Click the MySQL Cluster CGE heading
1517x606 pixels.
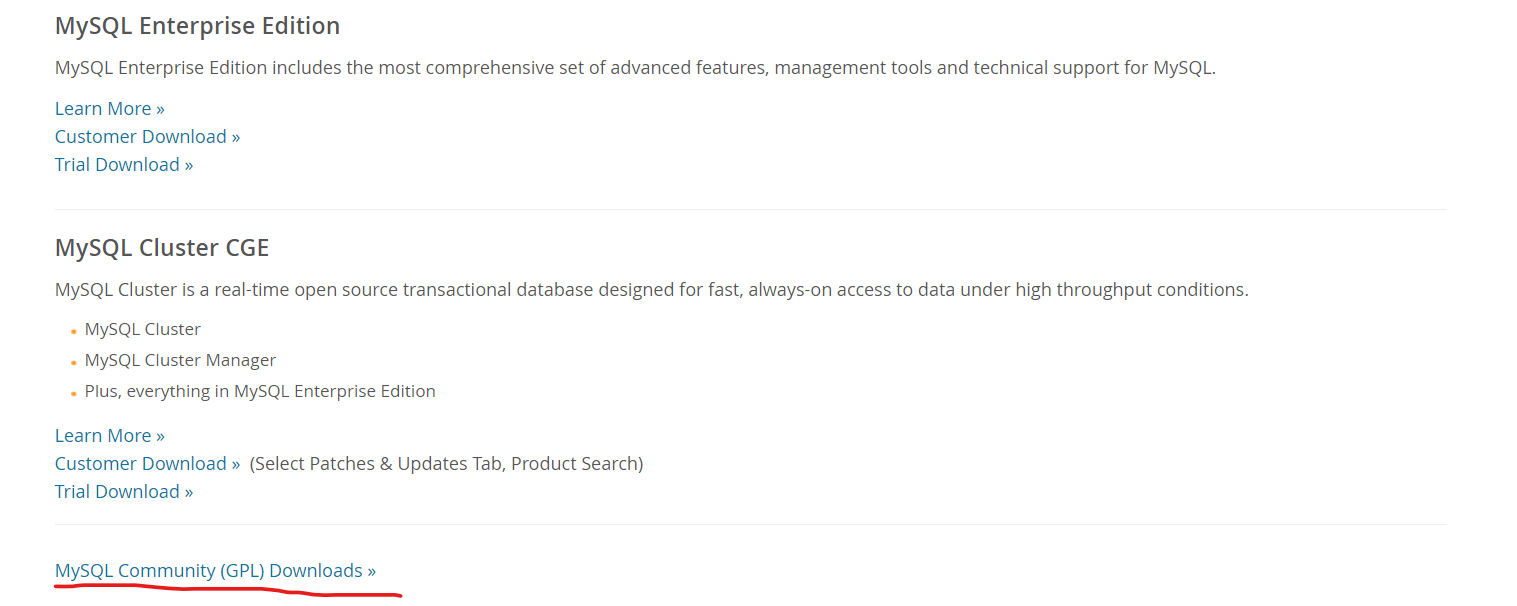(x=162, y=247)
